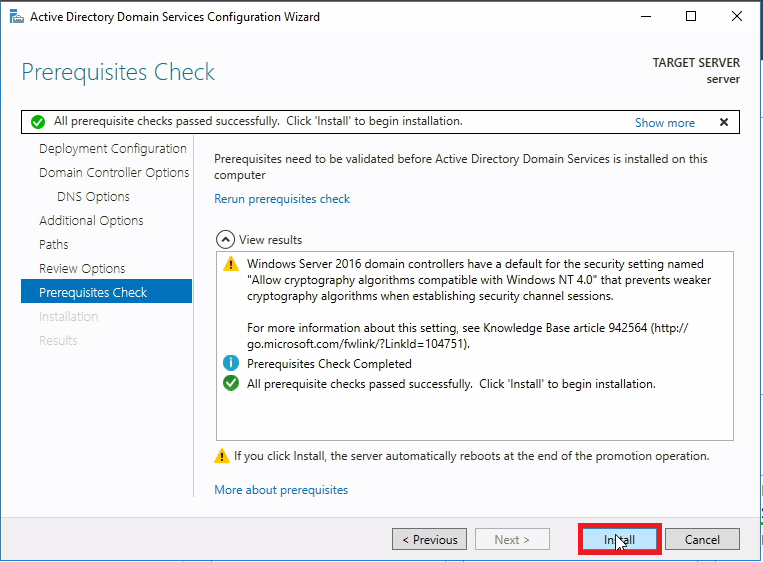Image resolution: width=763 pixels, height=562 pixels.
Task: Dismiss the notification bar with X
Action: pos(723,122)
